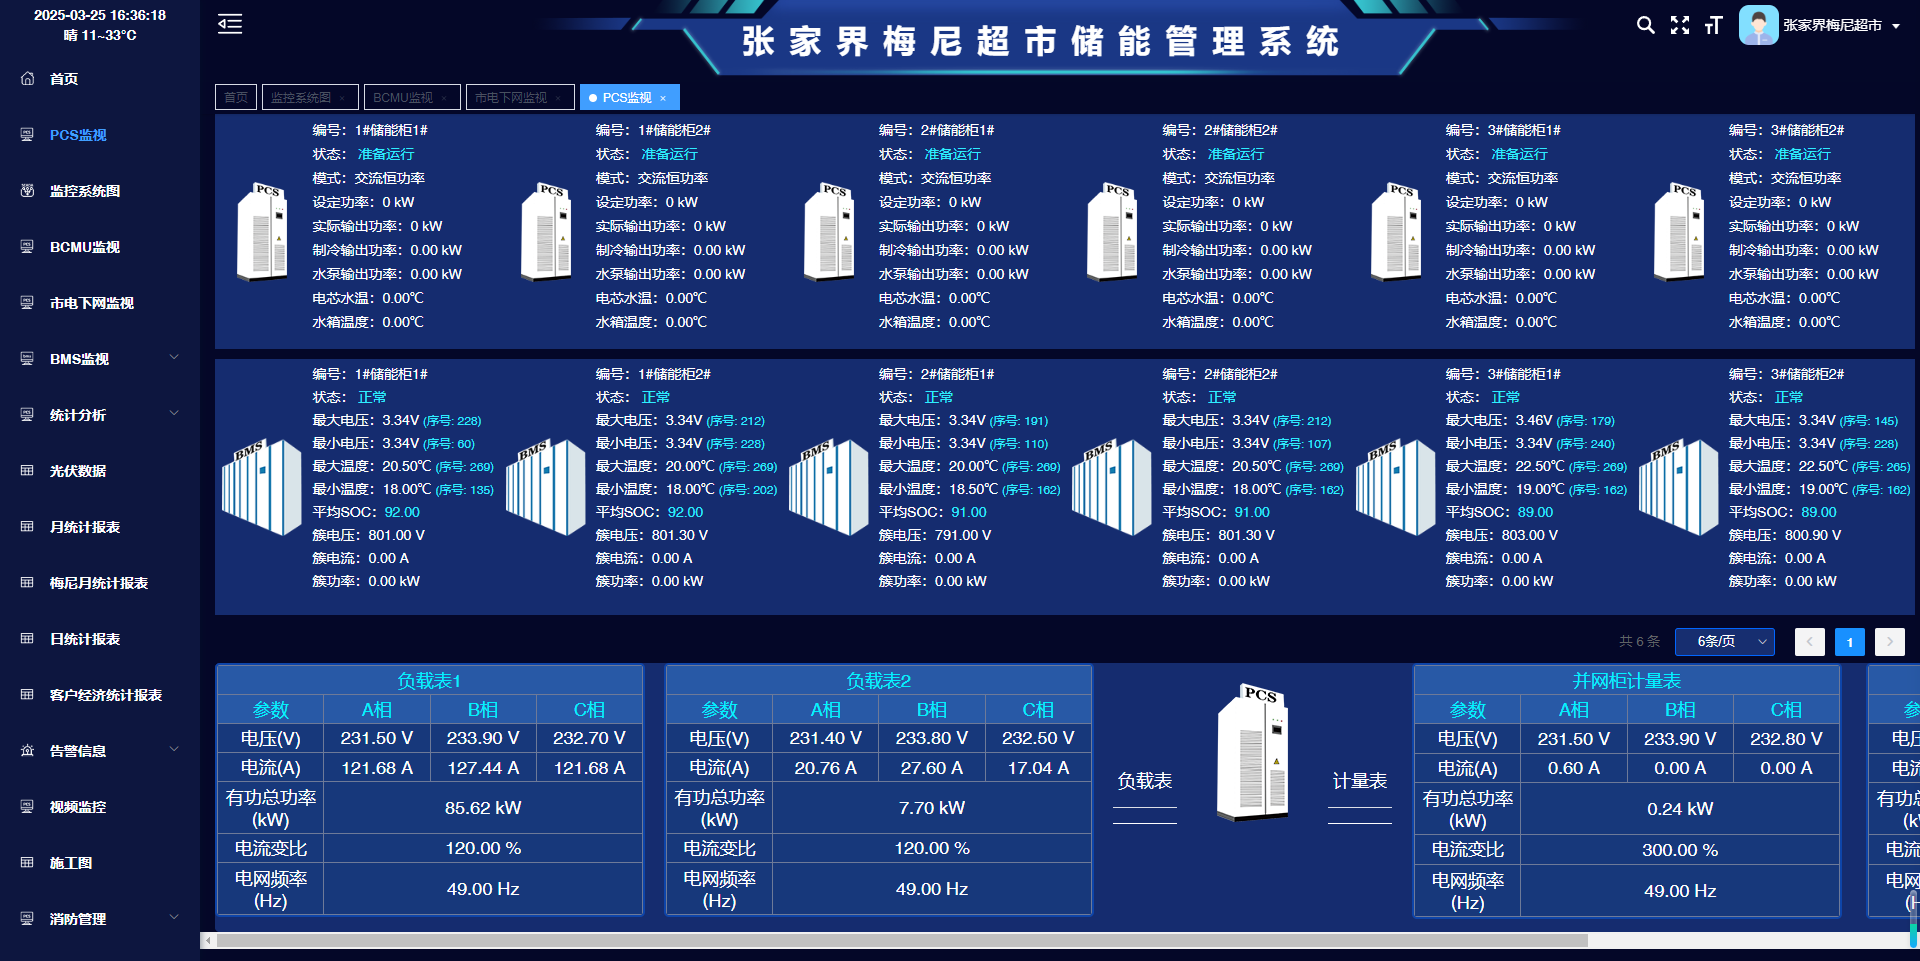Click the BMS battery image of 2#储能柜1#
This screenshot has width=1920, height=961.
point(828,487)
